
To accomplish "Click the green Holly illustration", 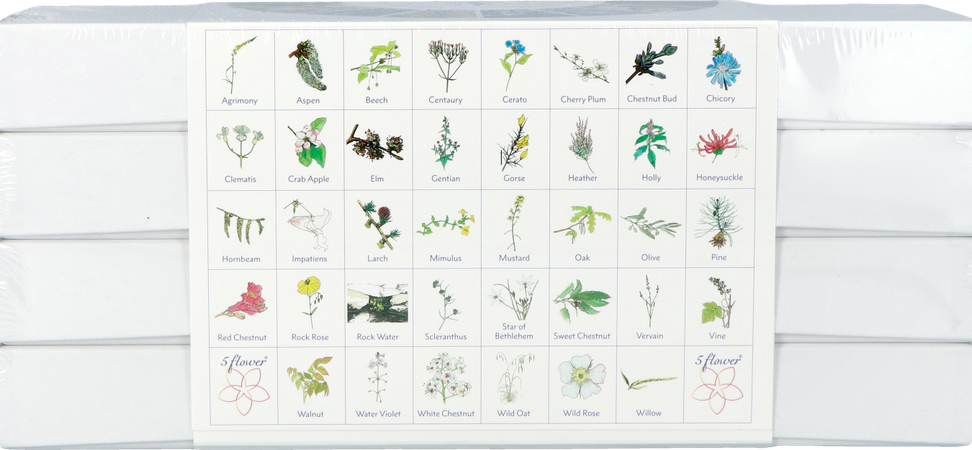I will coord(652,143).
